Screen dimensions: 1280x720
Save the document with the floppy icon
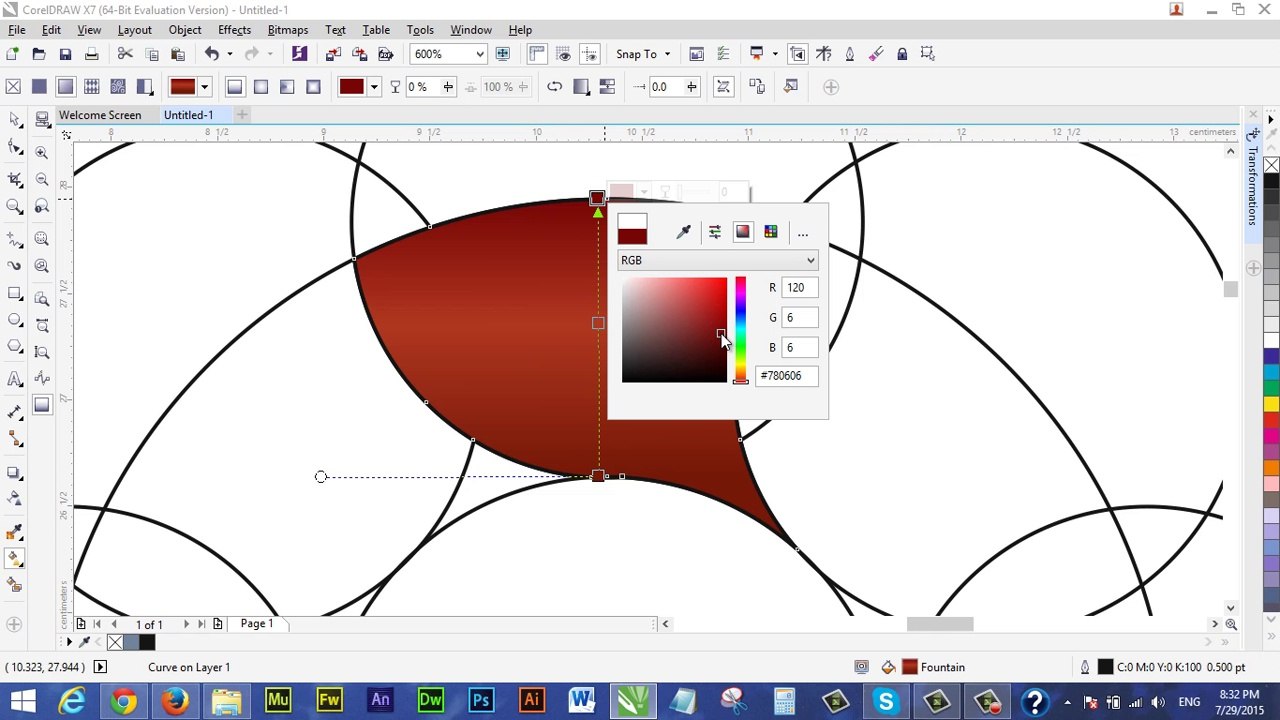coord(65,54)
